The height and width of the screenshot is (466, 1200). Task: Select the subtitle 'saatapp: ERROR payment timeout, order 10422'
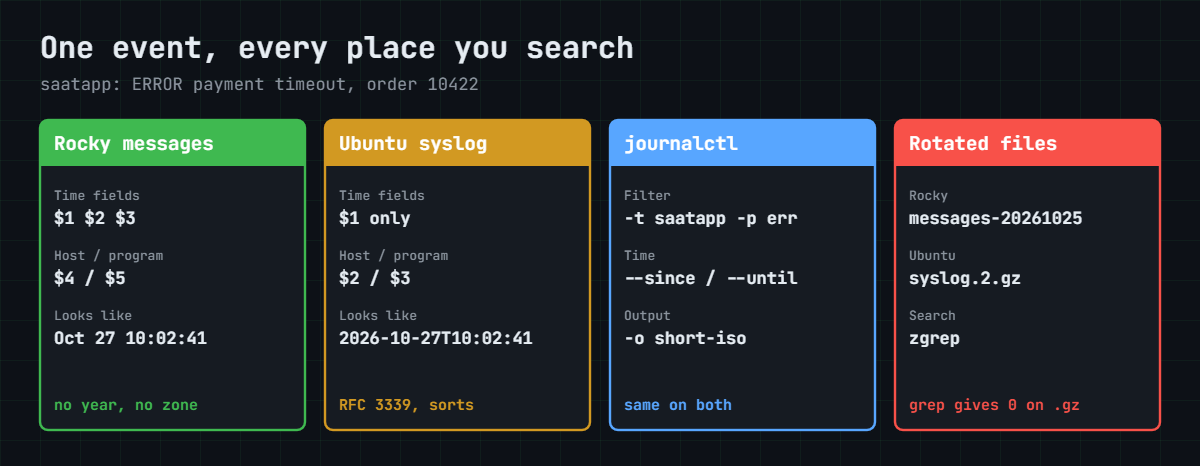click(x=259, y=84)
